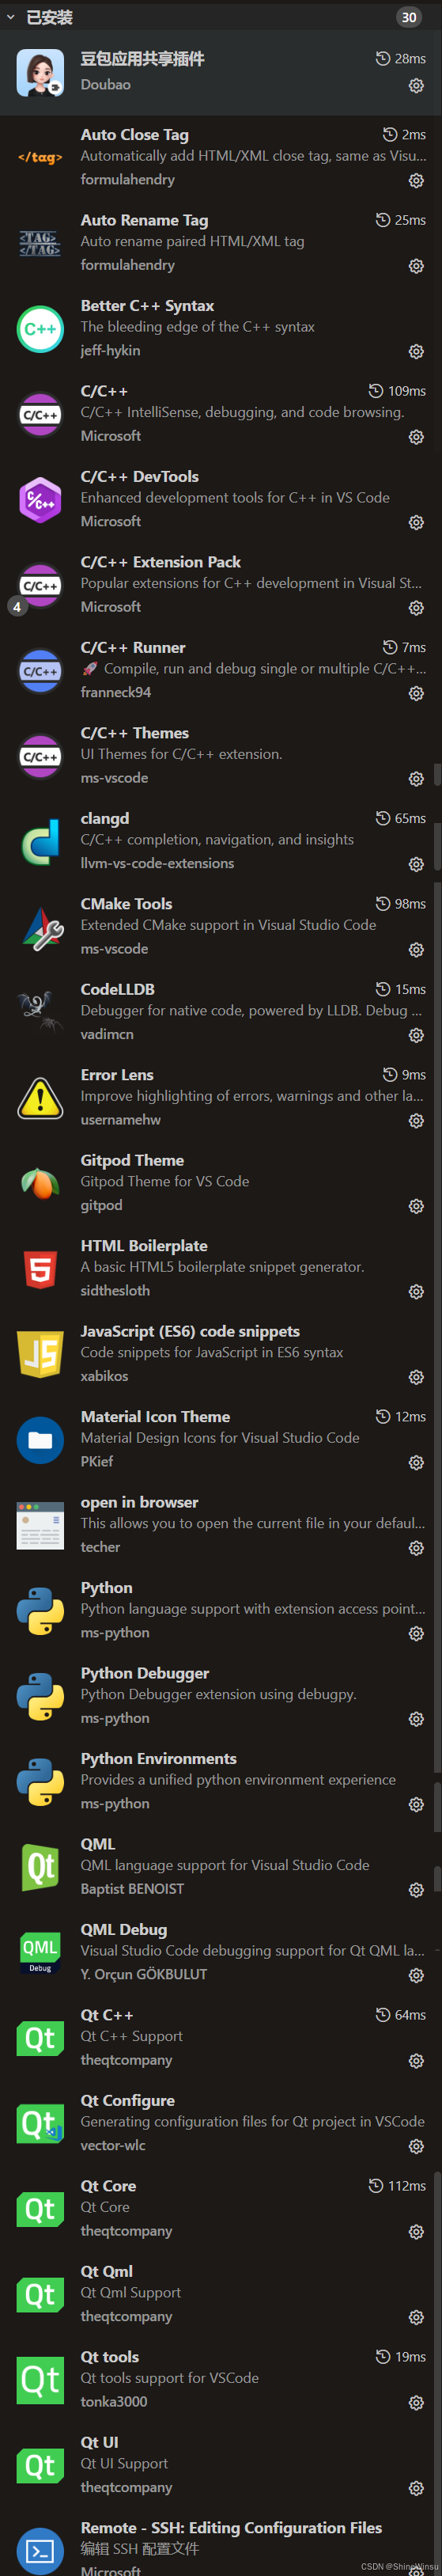442x2576 pixels.
Task: Click the HTML5 shield icon of HTML Boilerplate
Action: 40,1269
